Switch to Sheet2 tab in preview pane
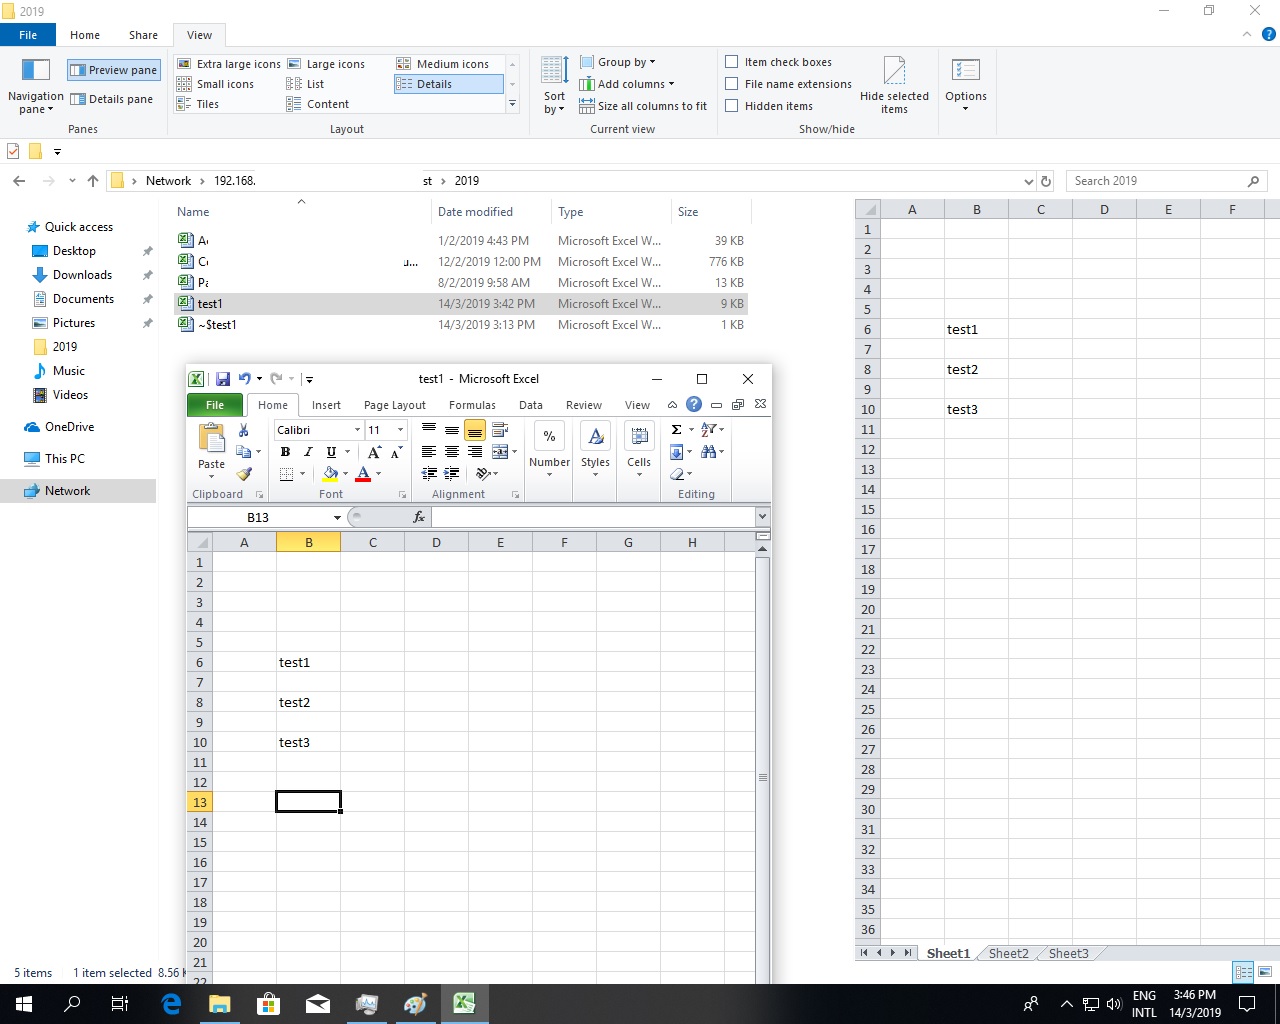 pyautogui.click(x=1008, y=953)
